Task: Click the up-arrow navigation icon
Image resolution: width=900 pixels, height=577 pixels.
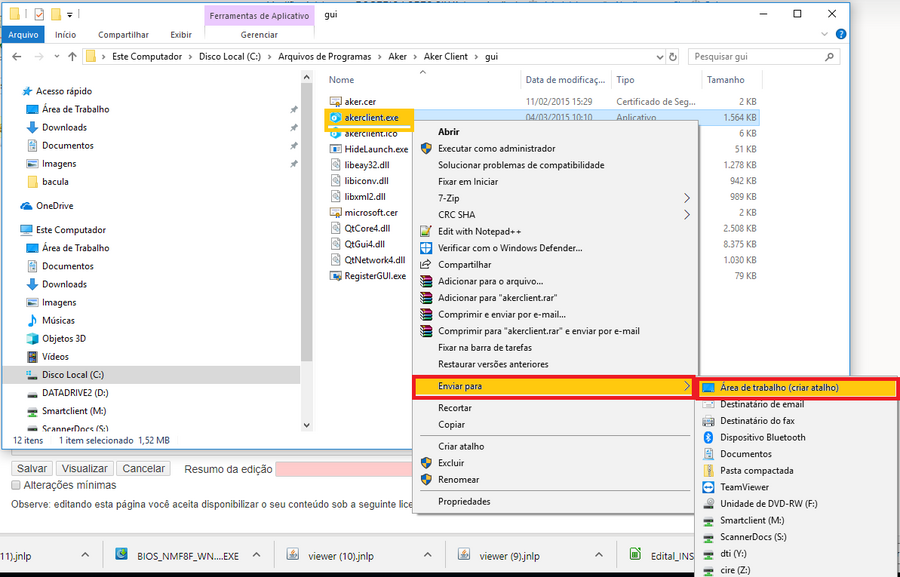Action: point(67,57)
